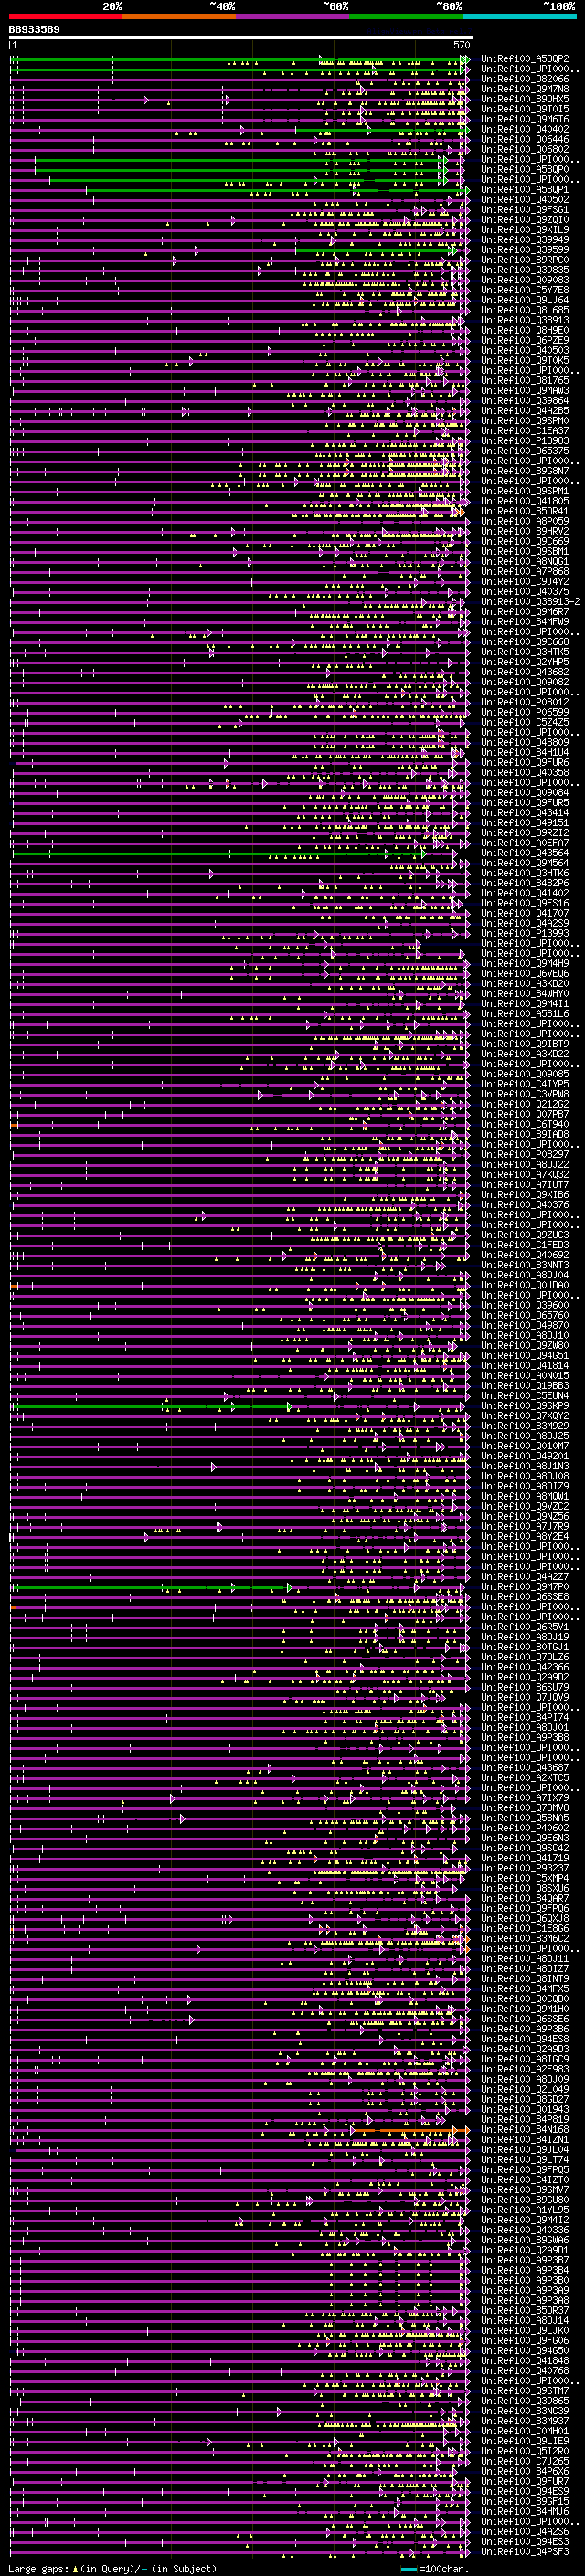Click hit label UniRef100_Q43564
The width and height of the screenshot is (585, 2576).
(x=525, y=853)
